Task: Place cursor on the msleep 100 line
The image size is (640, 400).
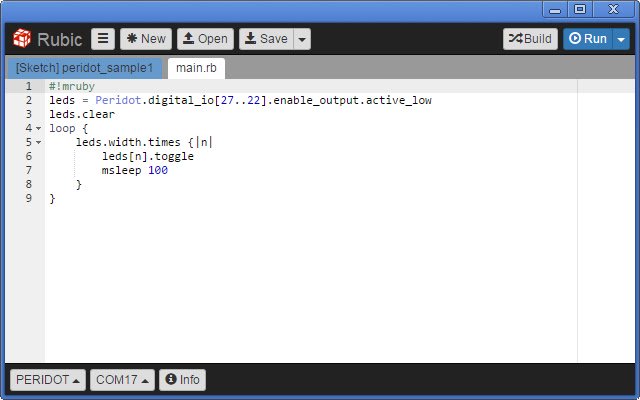Action: (135, 170)
